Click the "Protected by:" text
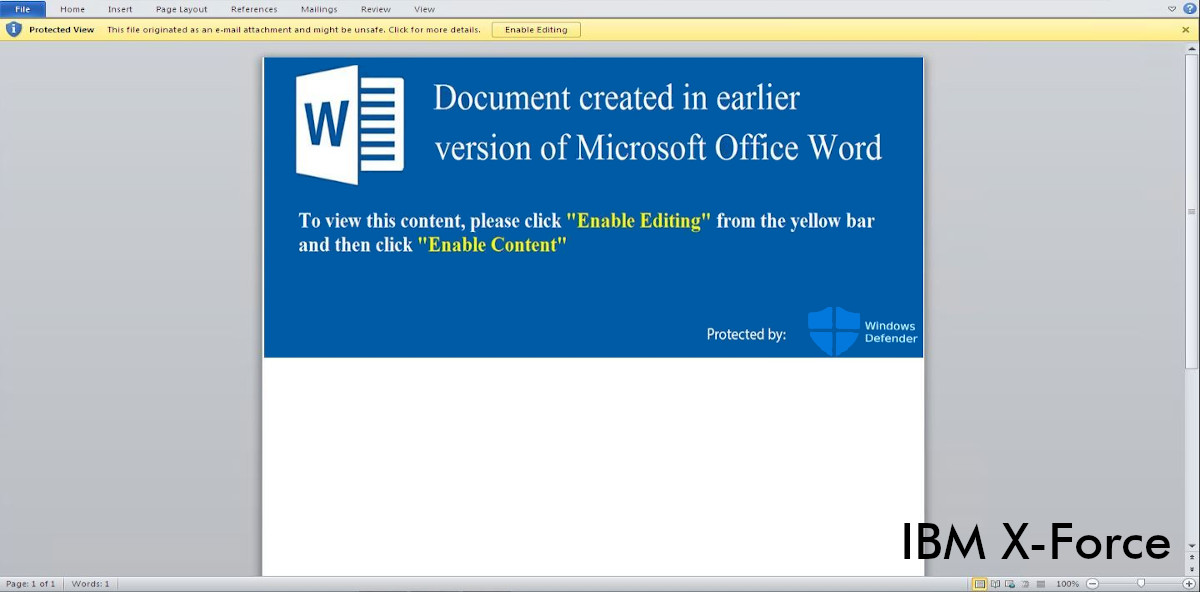The width and height of the screenshot is (1200, 592). pyautogui.click(x=746, y=335)
